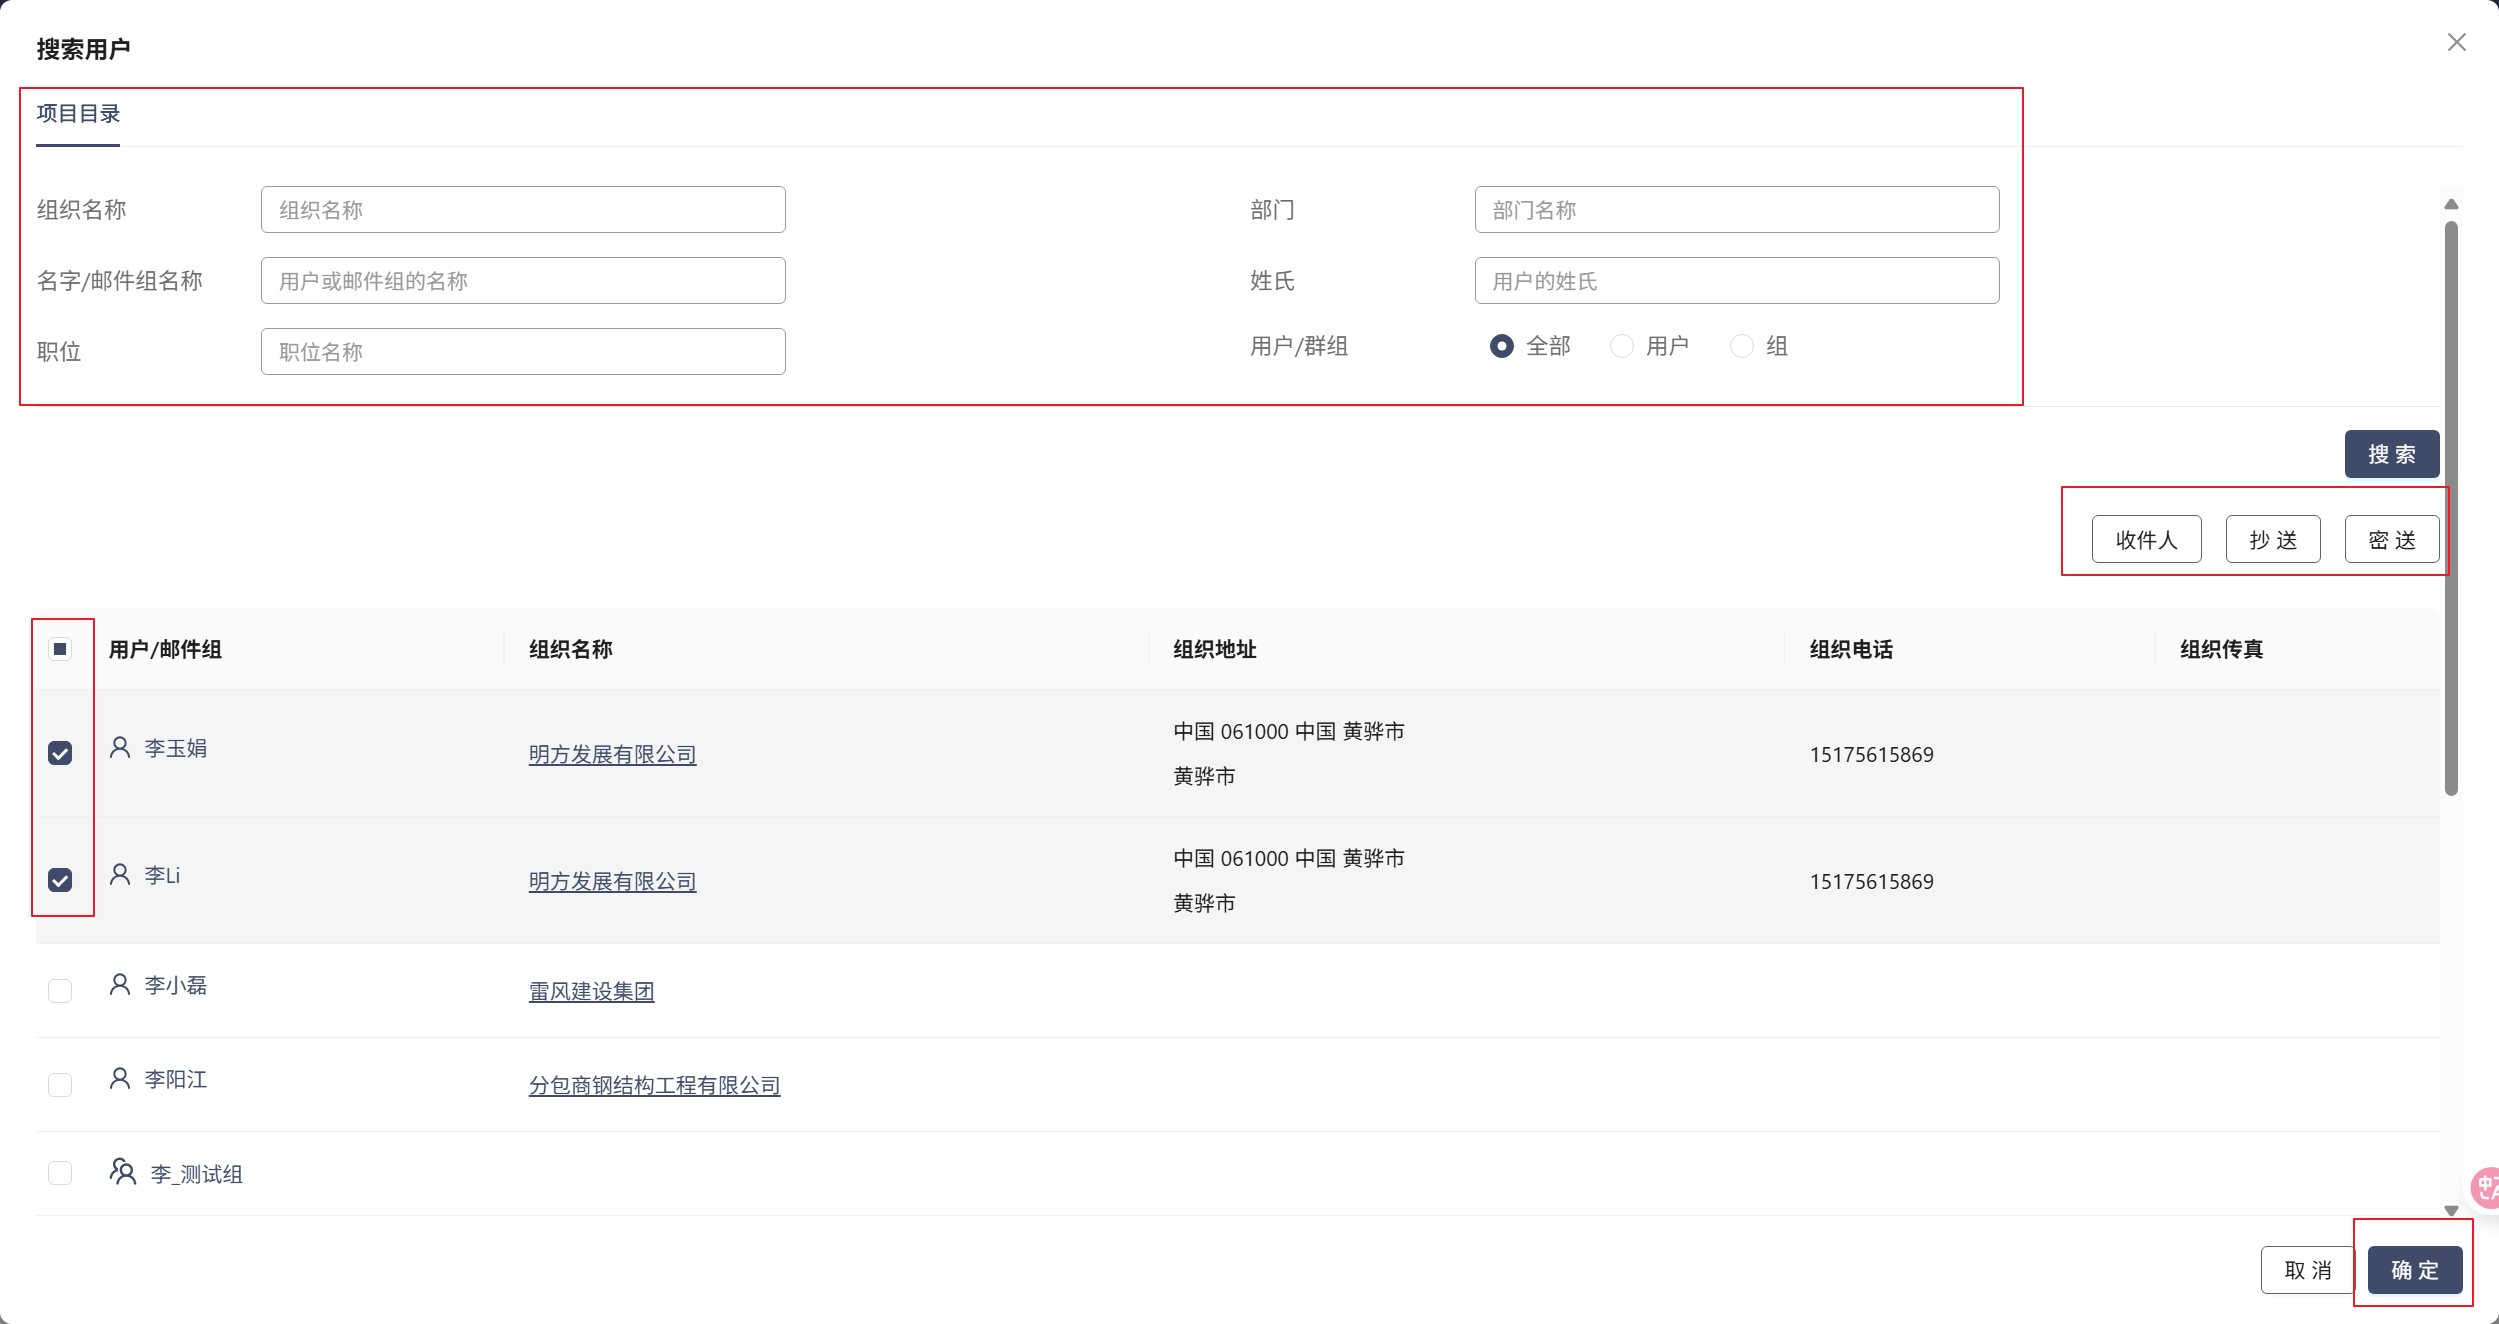Viewport: 2499px width, 1324px height.
Task: Click the 组织名称 input field
Action: point(523,210)
